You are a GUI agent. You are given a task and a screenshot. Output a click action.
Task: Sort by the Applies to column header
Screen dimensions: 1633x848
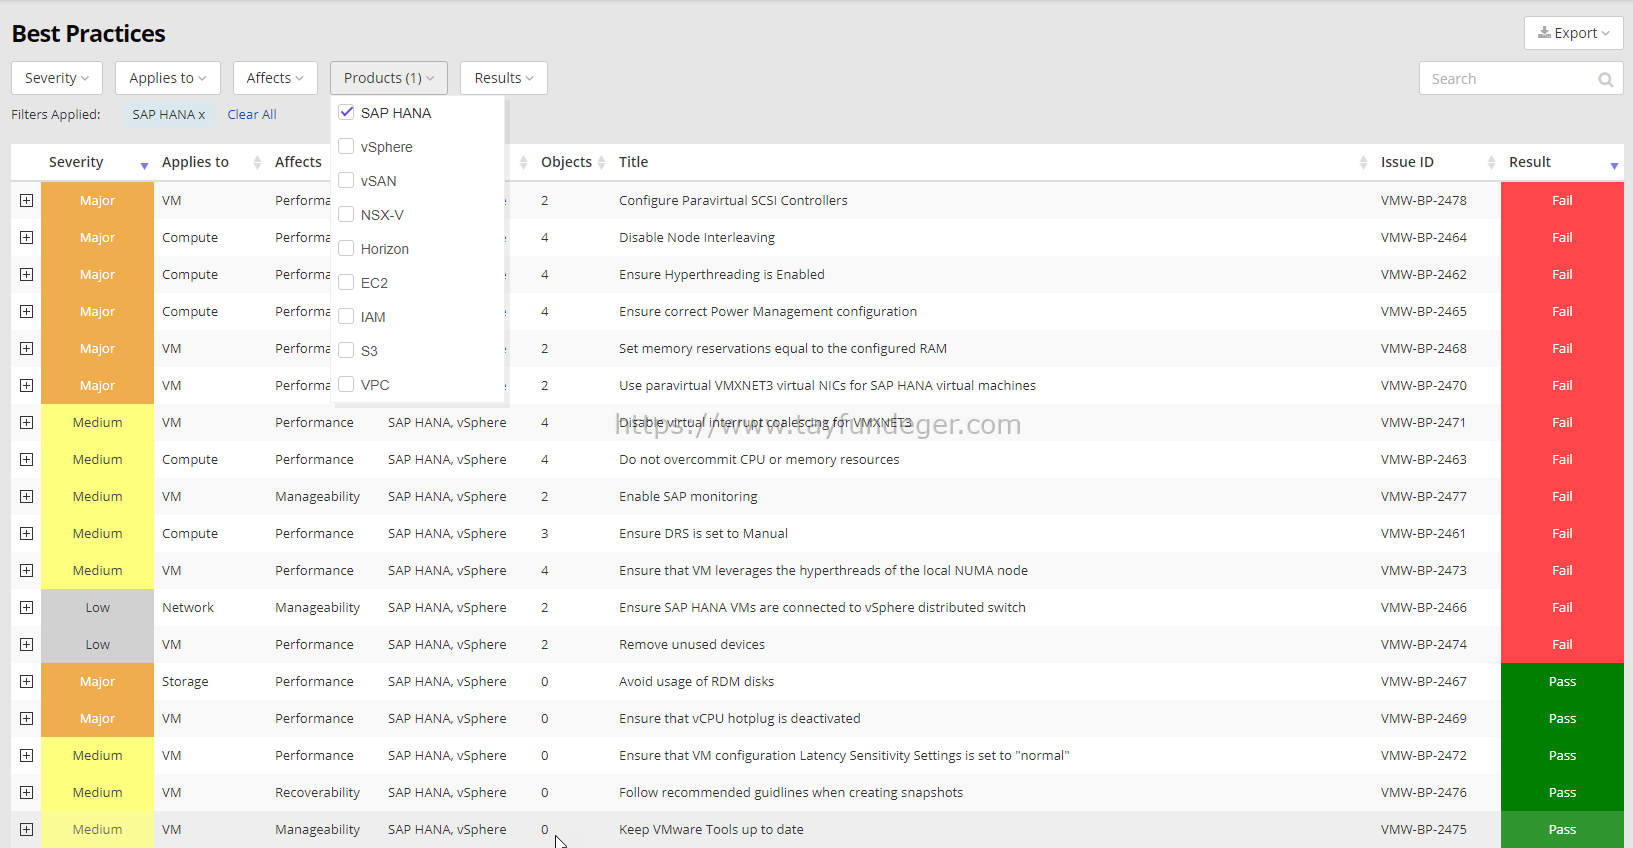pos(195,162)
